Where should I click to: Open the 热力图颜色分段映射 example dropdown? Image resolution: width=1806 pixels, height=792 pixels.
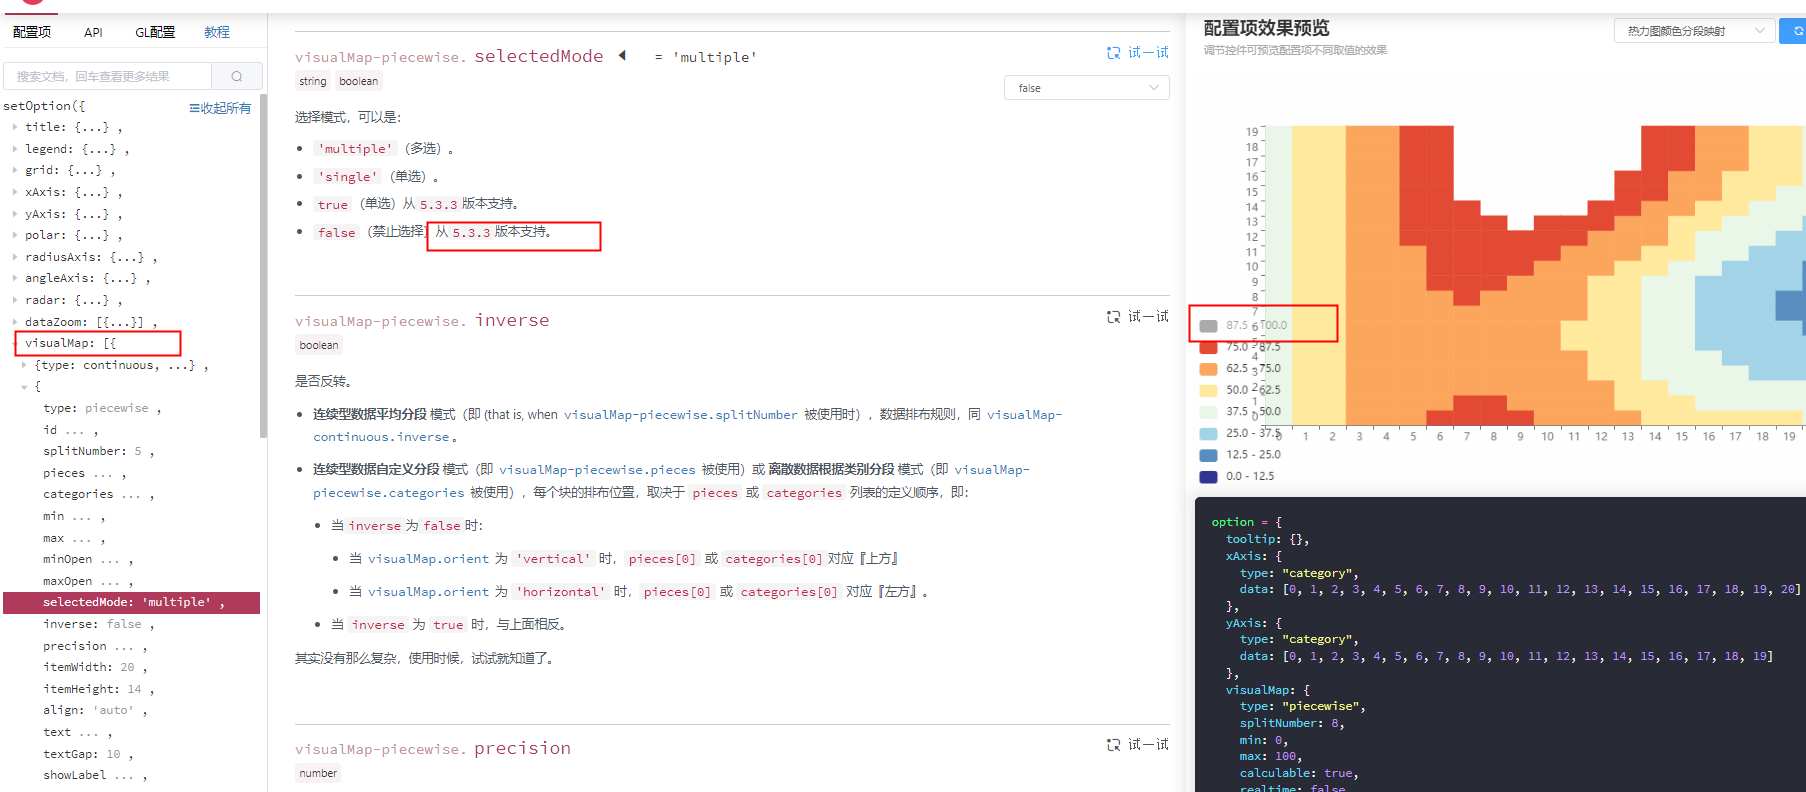point(1694,31)
